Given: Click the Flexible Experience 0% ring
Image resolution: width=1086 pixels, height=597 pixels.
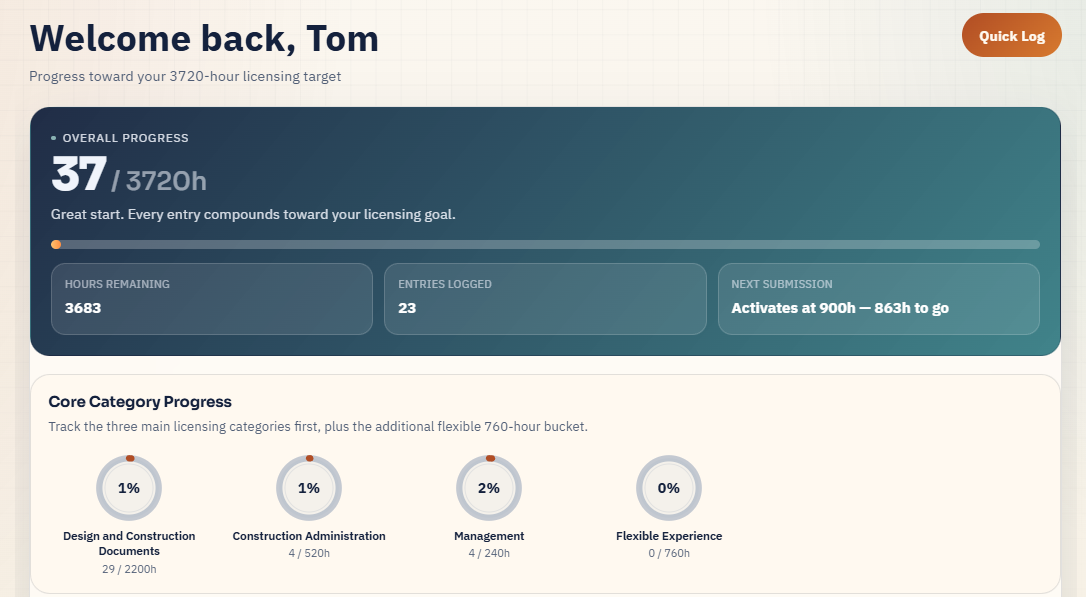Looking at the screenshot, I should tap(669, 488).
